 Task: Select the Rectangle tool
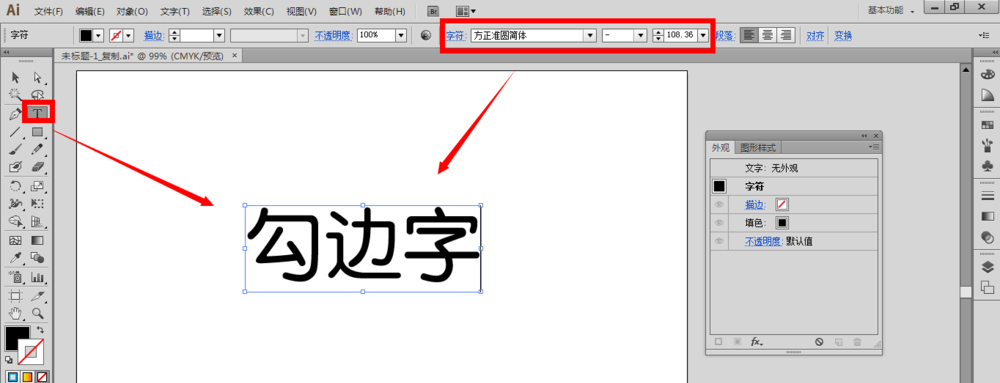click(38, 132)
